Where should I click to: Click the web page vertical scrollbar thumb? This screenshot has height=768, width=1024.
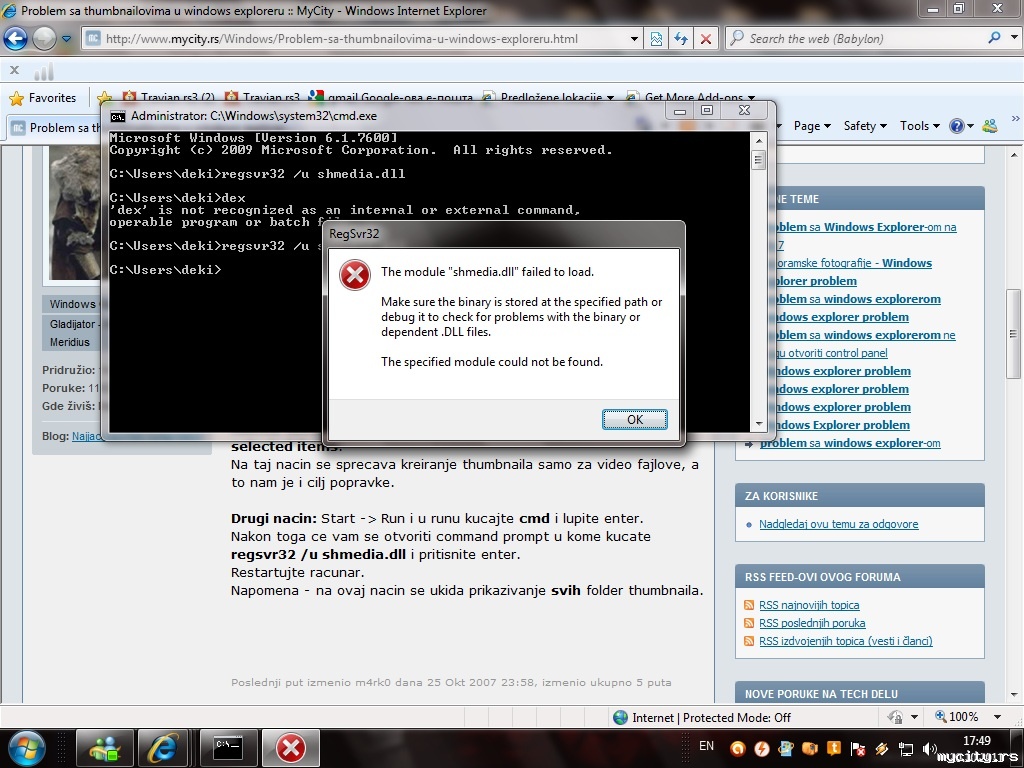coord(1013,334)
